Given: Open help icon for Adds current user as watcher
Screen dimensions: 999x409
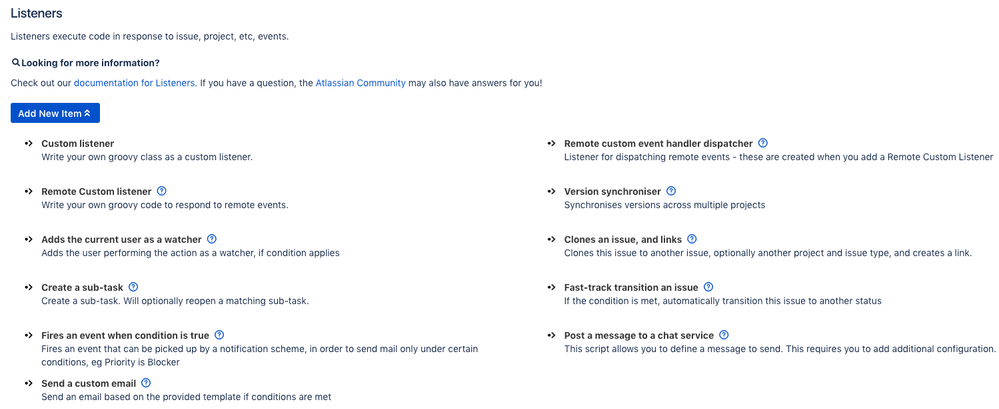Looking at the screenshot, I should (x=212, y=239).
